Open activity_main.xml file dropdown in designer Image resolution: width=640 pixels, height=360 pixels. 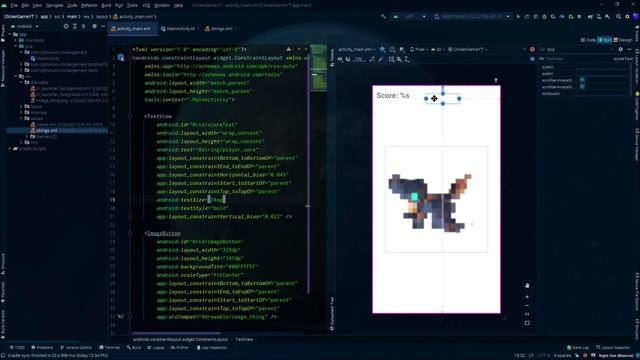click(x=357, y=49)
